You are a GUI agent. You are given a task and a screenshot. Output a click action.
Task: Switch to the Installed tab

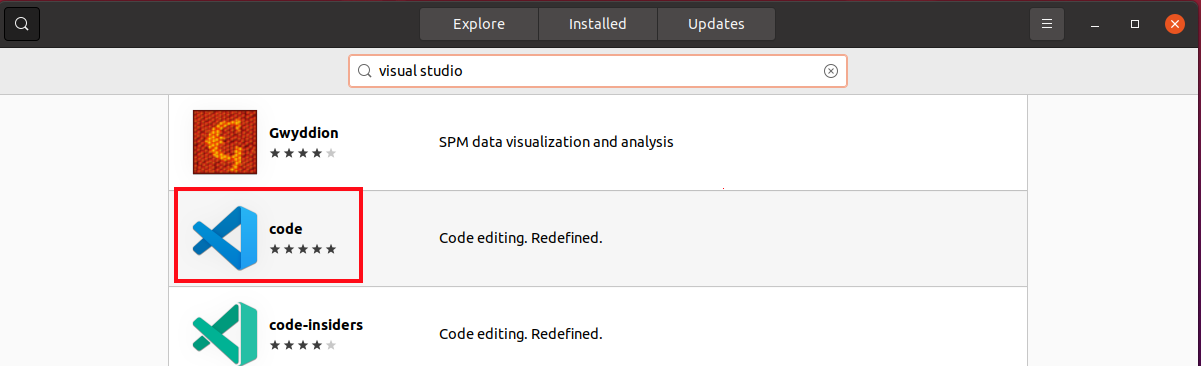[x=598, y=23]
